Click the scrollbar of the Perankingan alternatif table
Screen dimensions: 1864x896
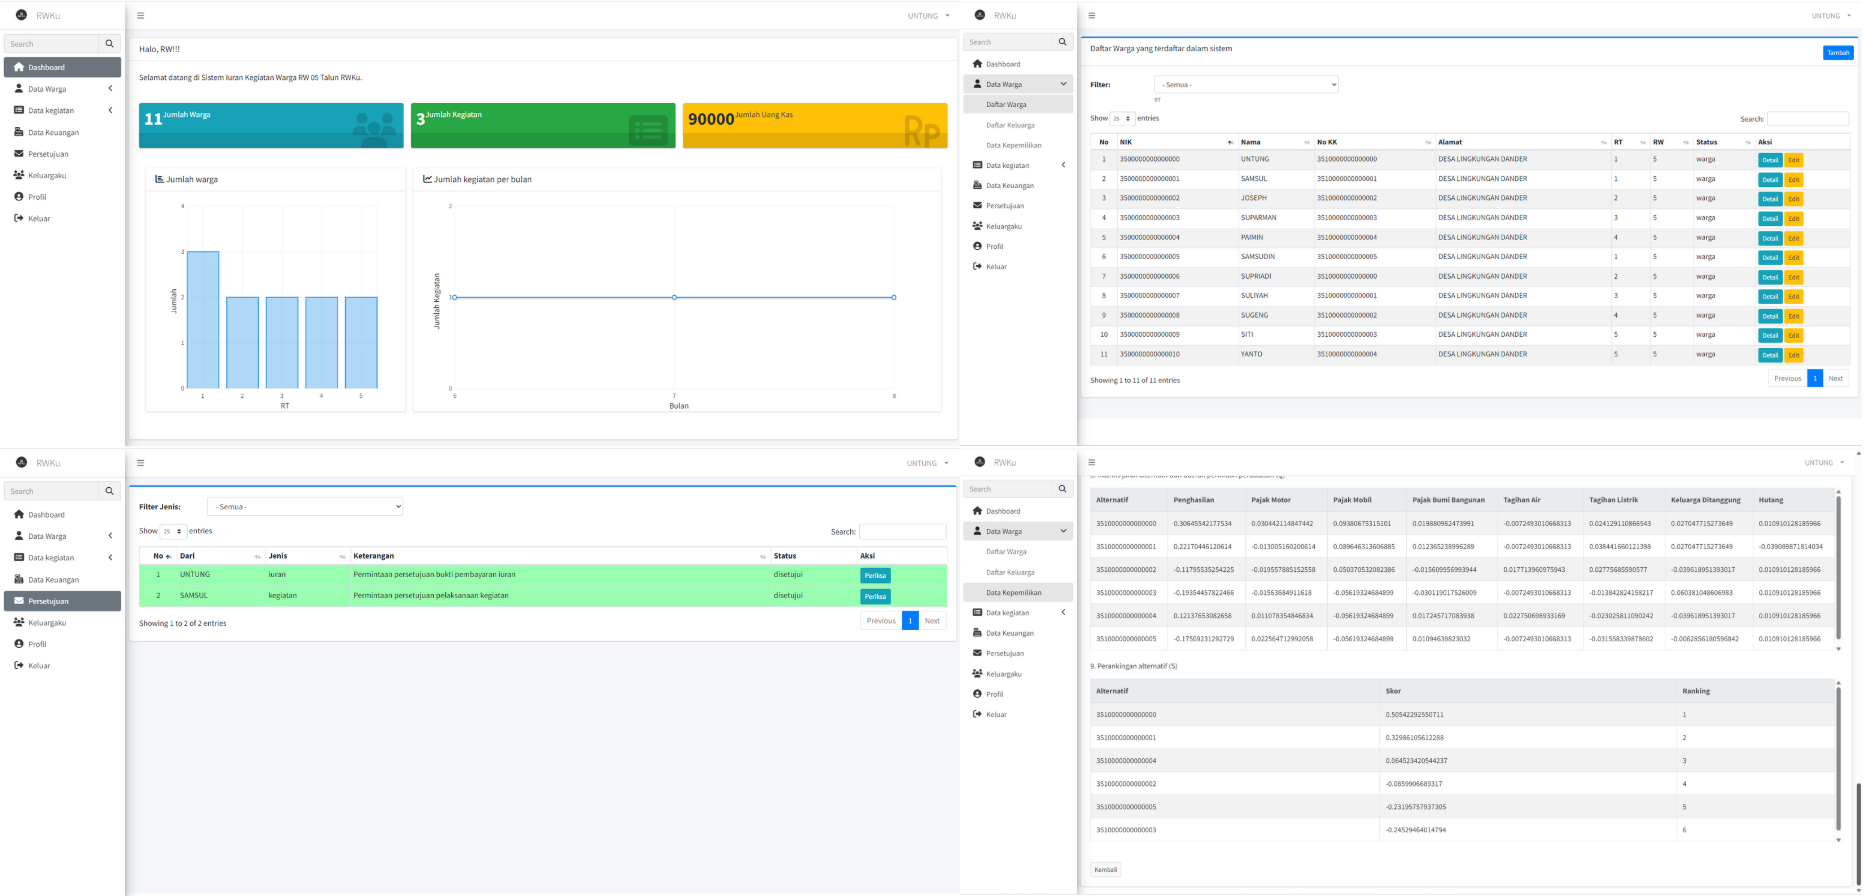point(1838,760)
